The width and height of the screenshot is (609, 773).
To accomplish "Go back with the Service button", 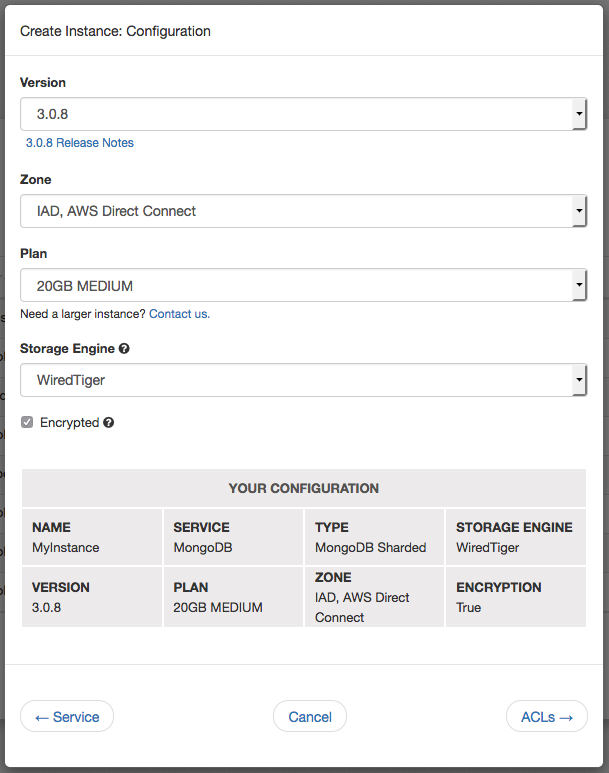I will click(67, 716).
